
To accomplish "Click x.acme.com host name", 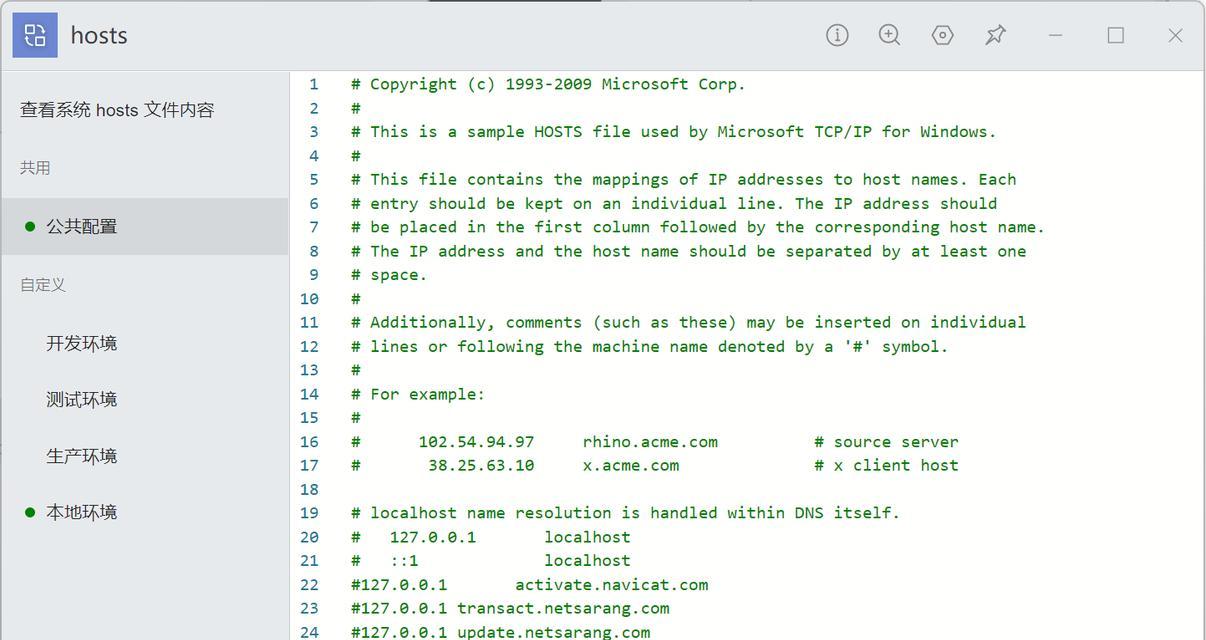I will click(x=631, y=465).
